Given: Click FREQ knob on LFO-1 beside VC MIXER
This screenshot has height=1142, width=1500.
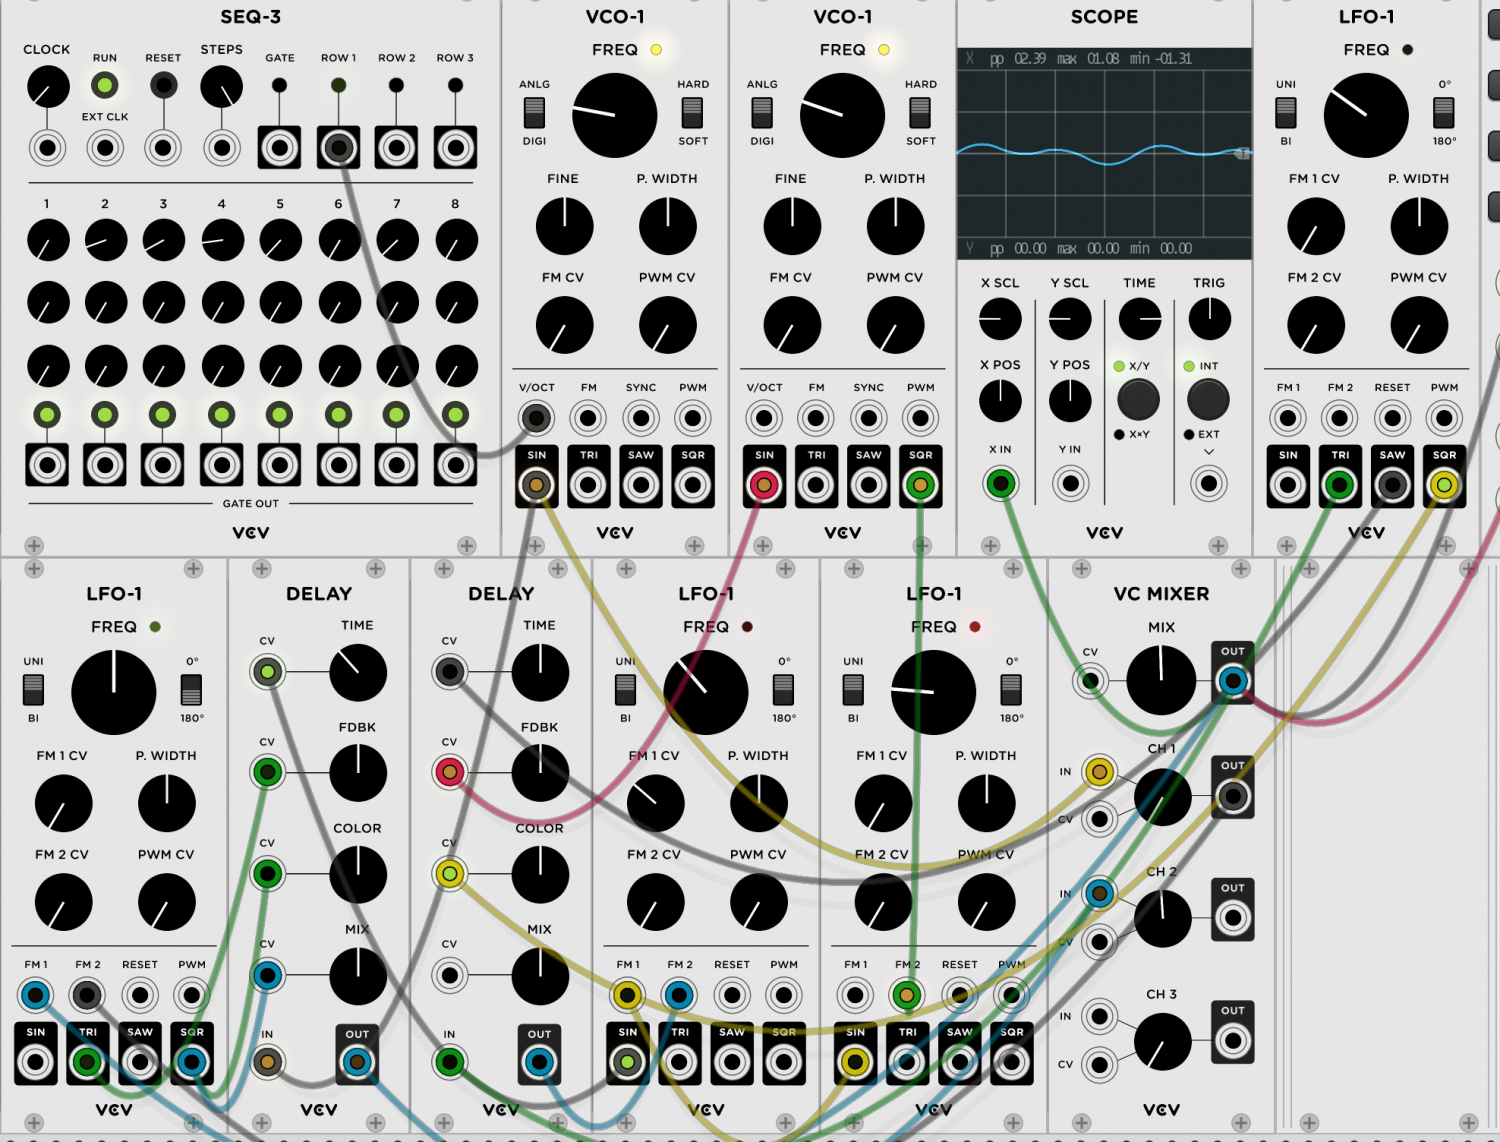Looking at the screenshot, I should pos(933,692).
